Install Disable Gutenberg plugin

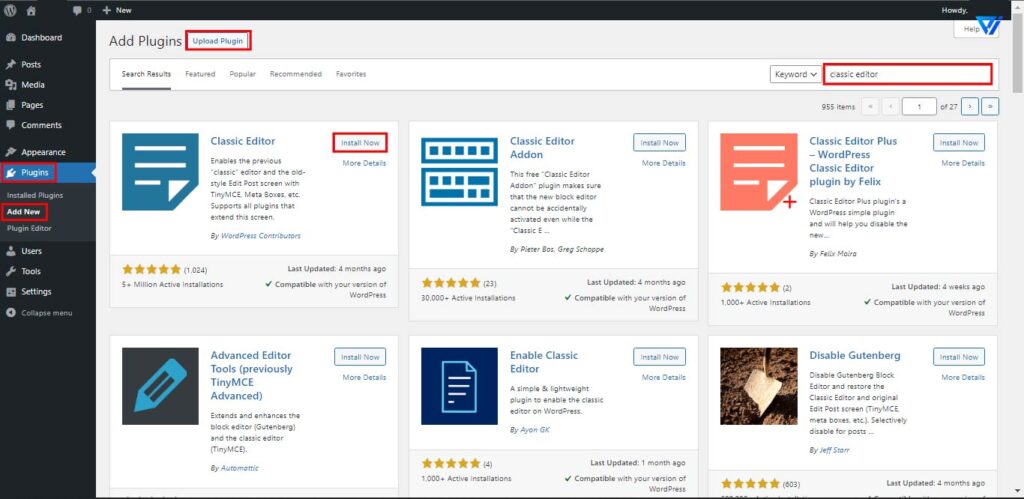[x=959, y=357]
